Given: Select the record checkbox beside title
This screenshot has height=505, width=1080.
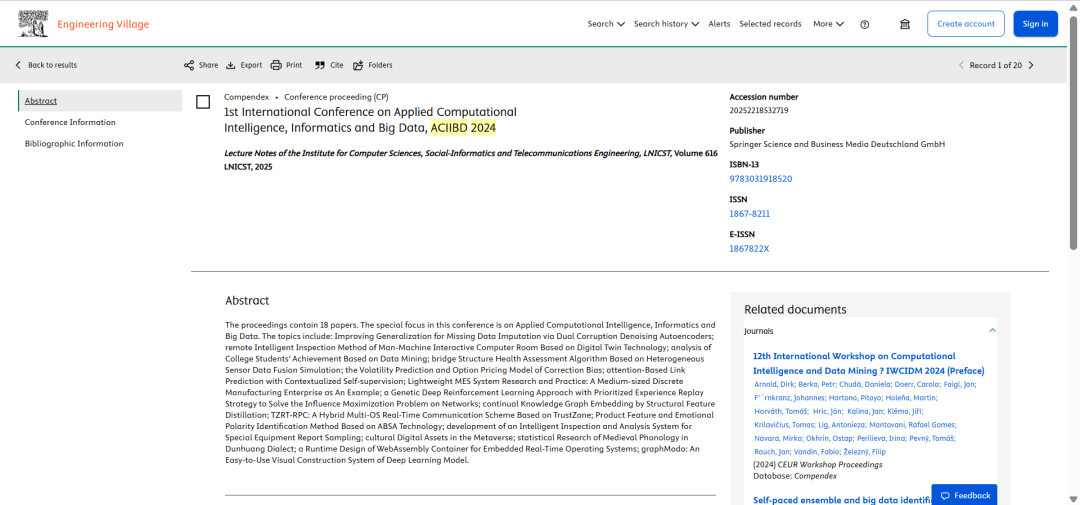Looking at the screenshot, I should point(203,102).
